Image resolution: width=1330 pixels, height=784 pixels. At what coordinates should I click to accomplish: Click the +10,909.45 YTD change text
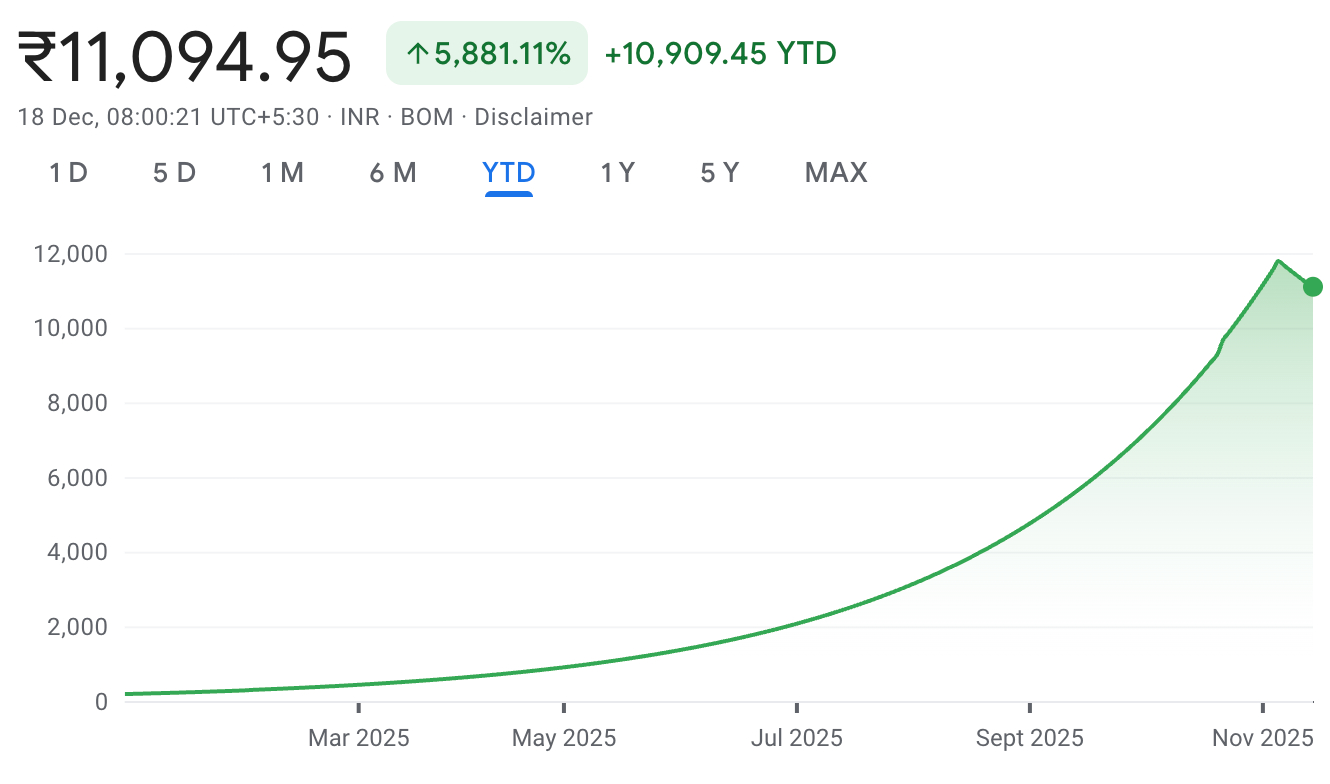click(x=720, y=53)
